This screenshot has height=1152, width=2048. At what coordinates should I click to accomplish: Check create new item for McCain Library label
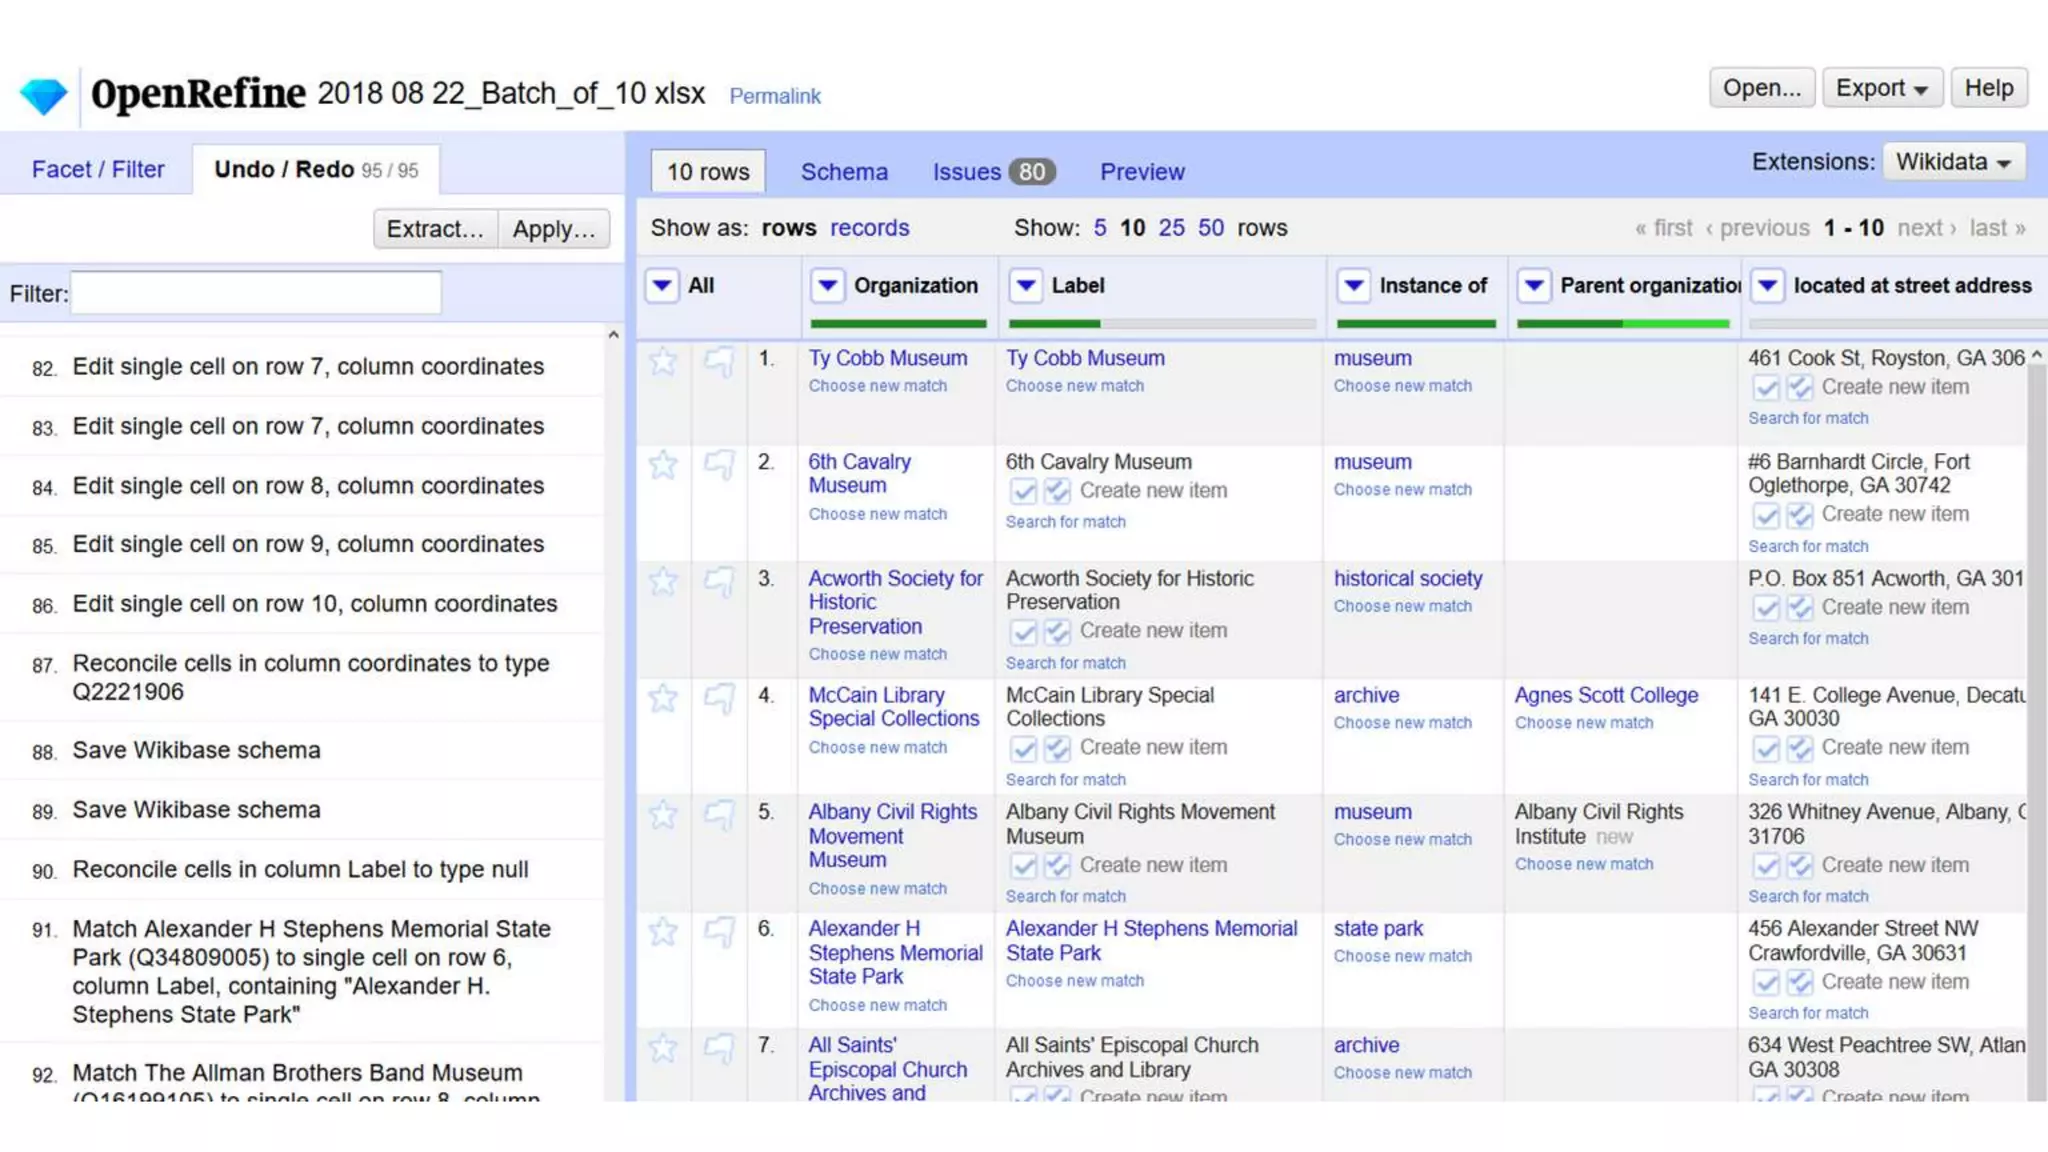[x=1023, y=749]
